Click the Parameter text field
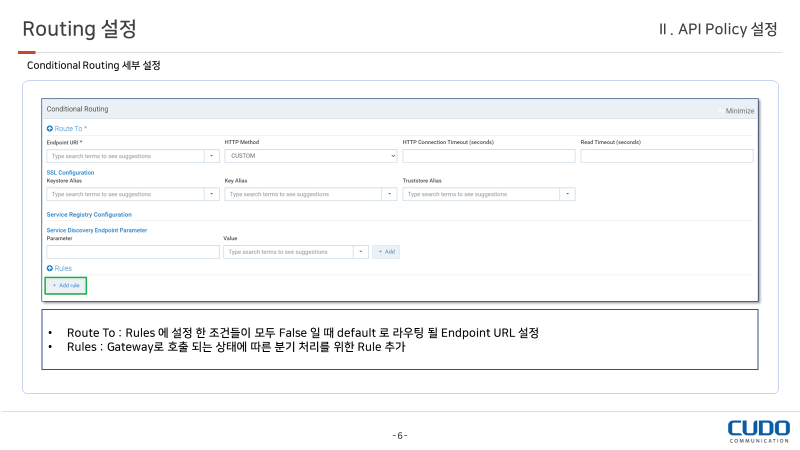Screen dimensions: 800x450 click(132, 252)
